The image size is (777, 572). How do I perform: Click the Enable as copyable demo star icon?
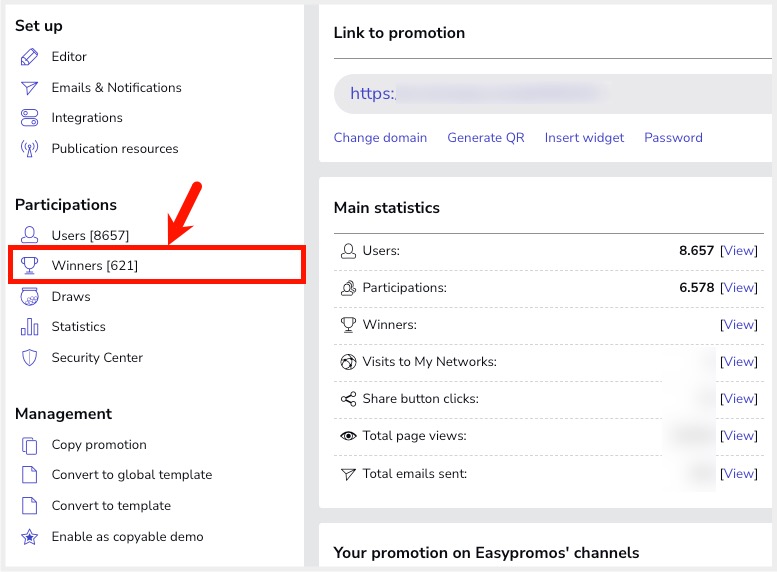30,537
